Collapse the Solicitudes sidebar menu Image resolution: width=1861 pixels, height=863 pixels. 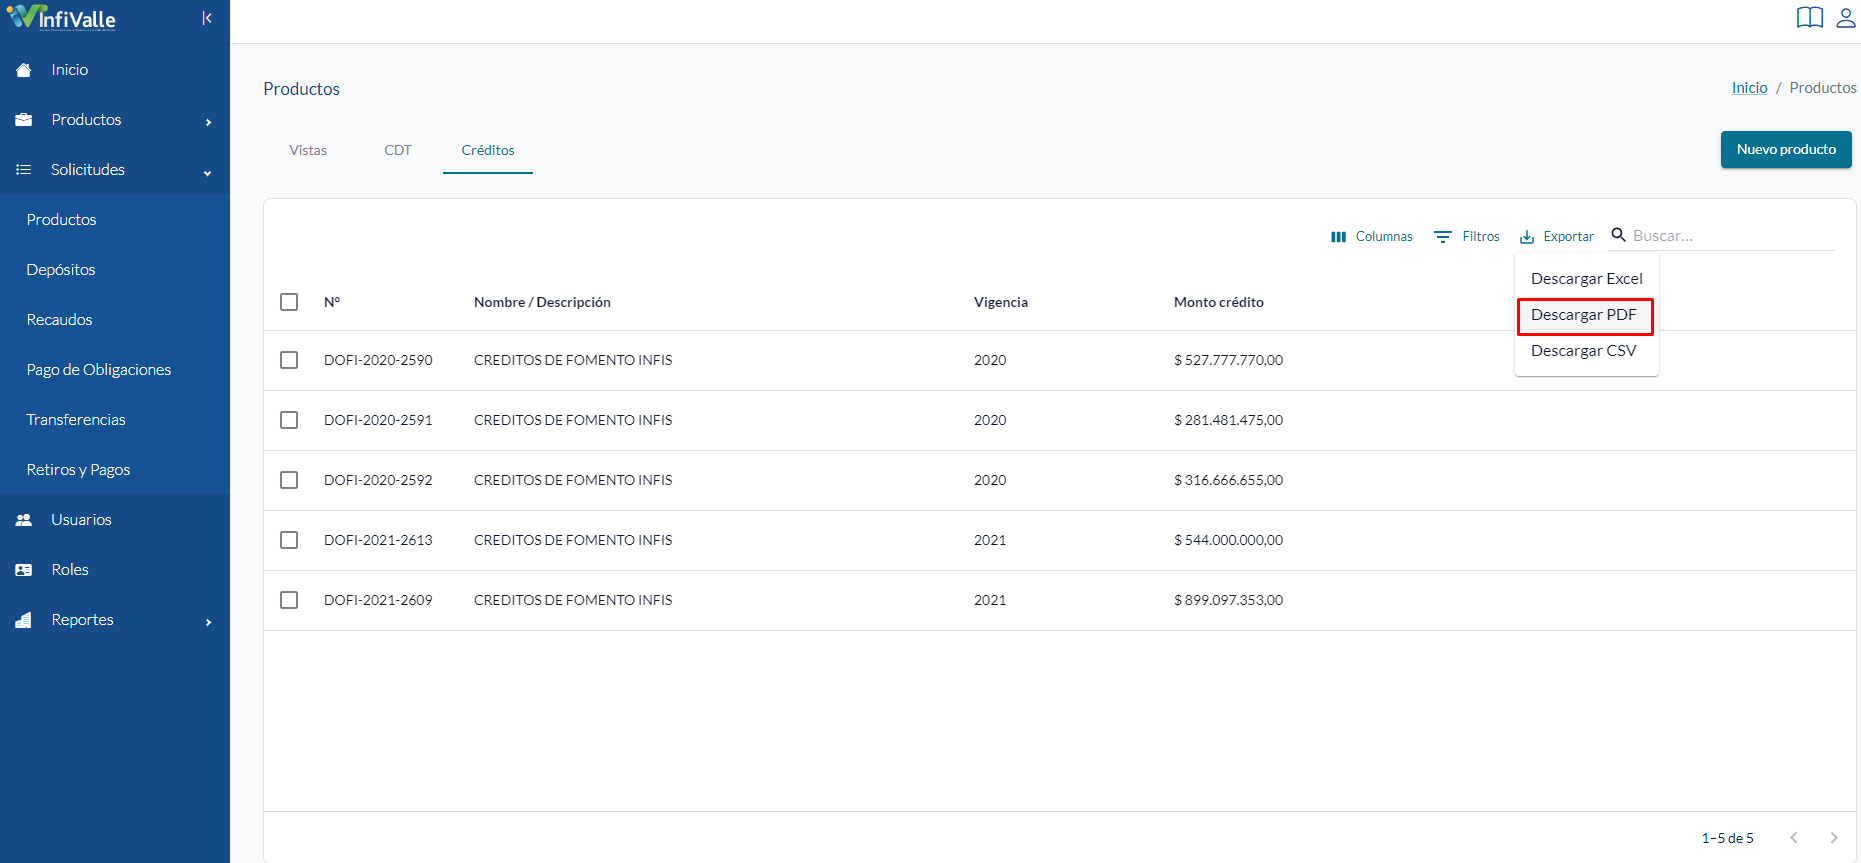115,170
